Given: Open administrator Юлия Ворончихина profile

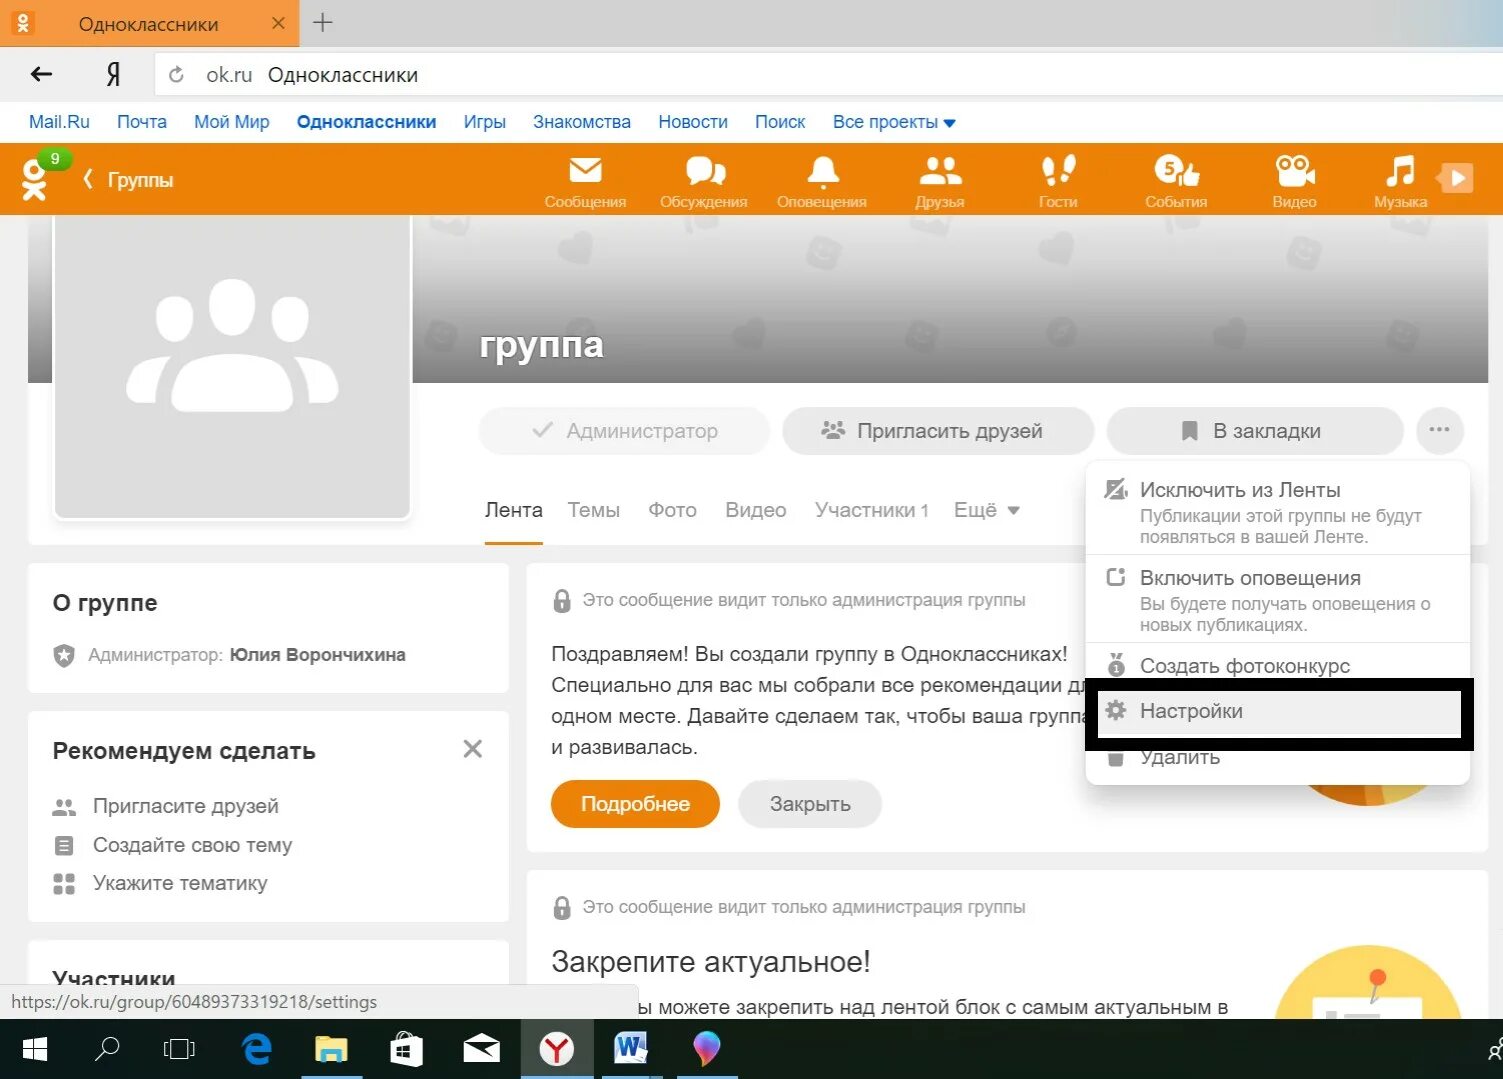Looking at the screenshot, I should pyautogui.click(x=318, y=655).
